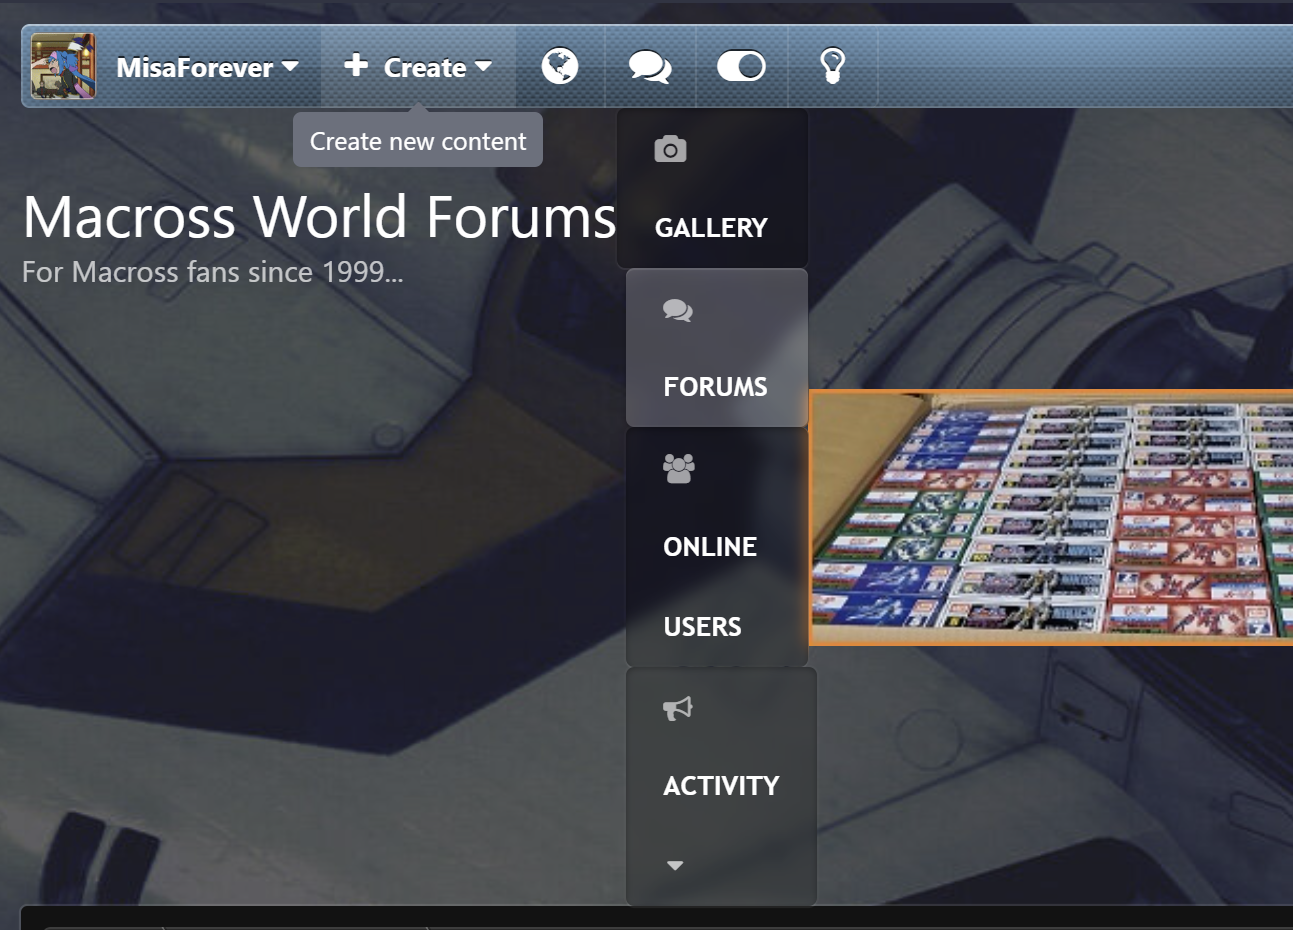Viewport: 1293px width, 930px height.
Task: Click the chat bubbles icon above Forums
Action: (678, 310)
